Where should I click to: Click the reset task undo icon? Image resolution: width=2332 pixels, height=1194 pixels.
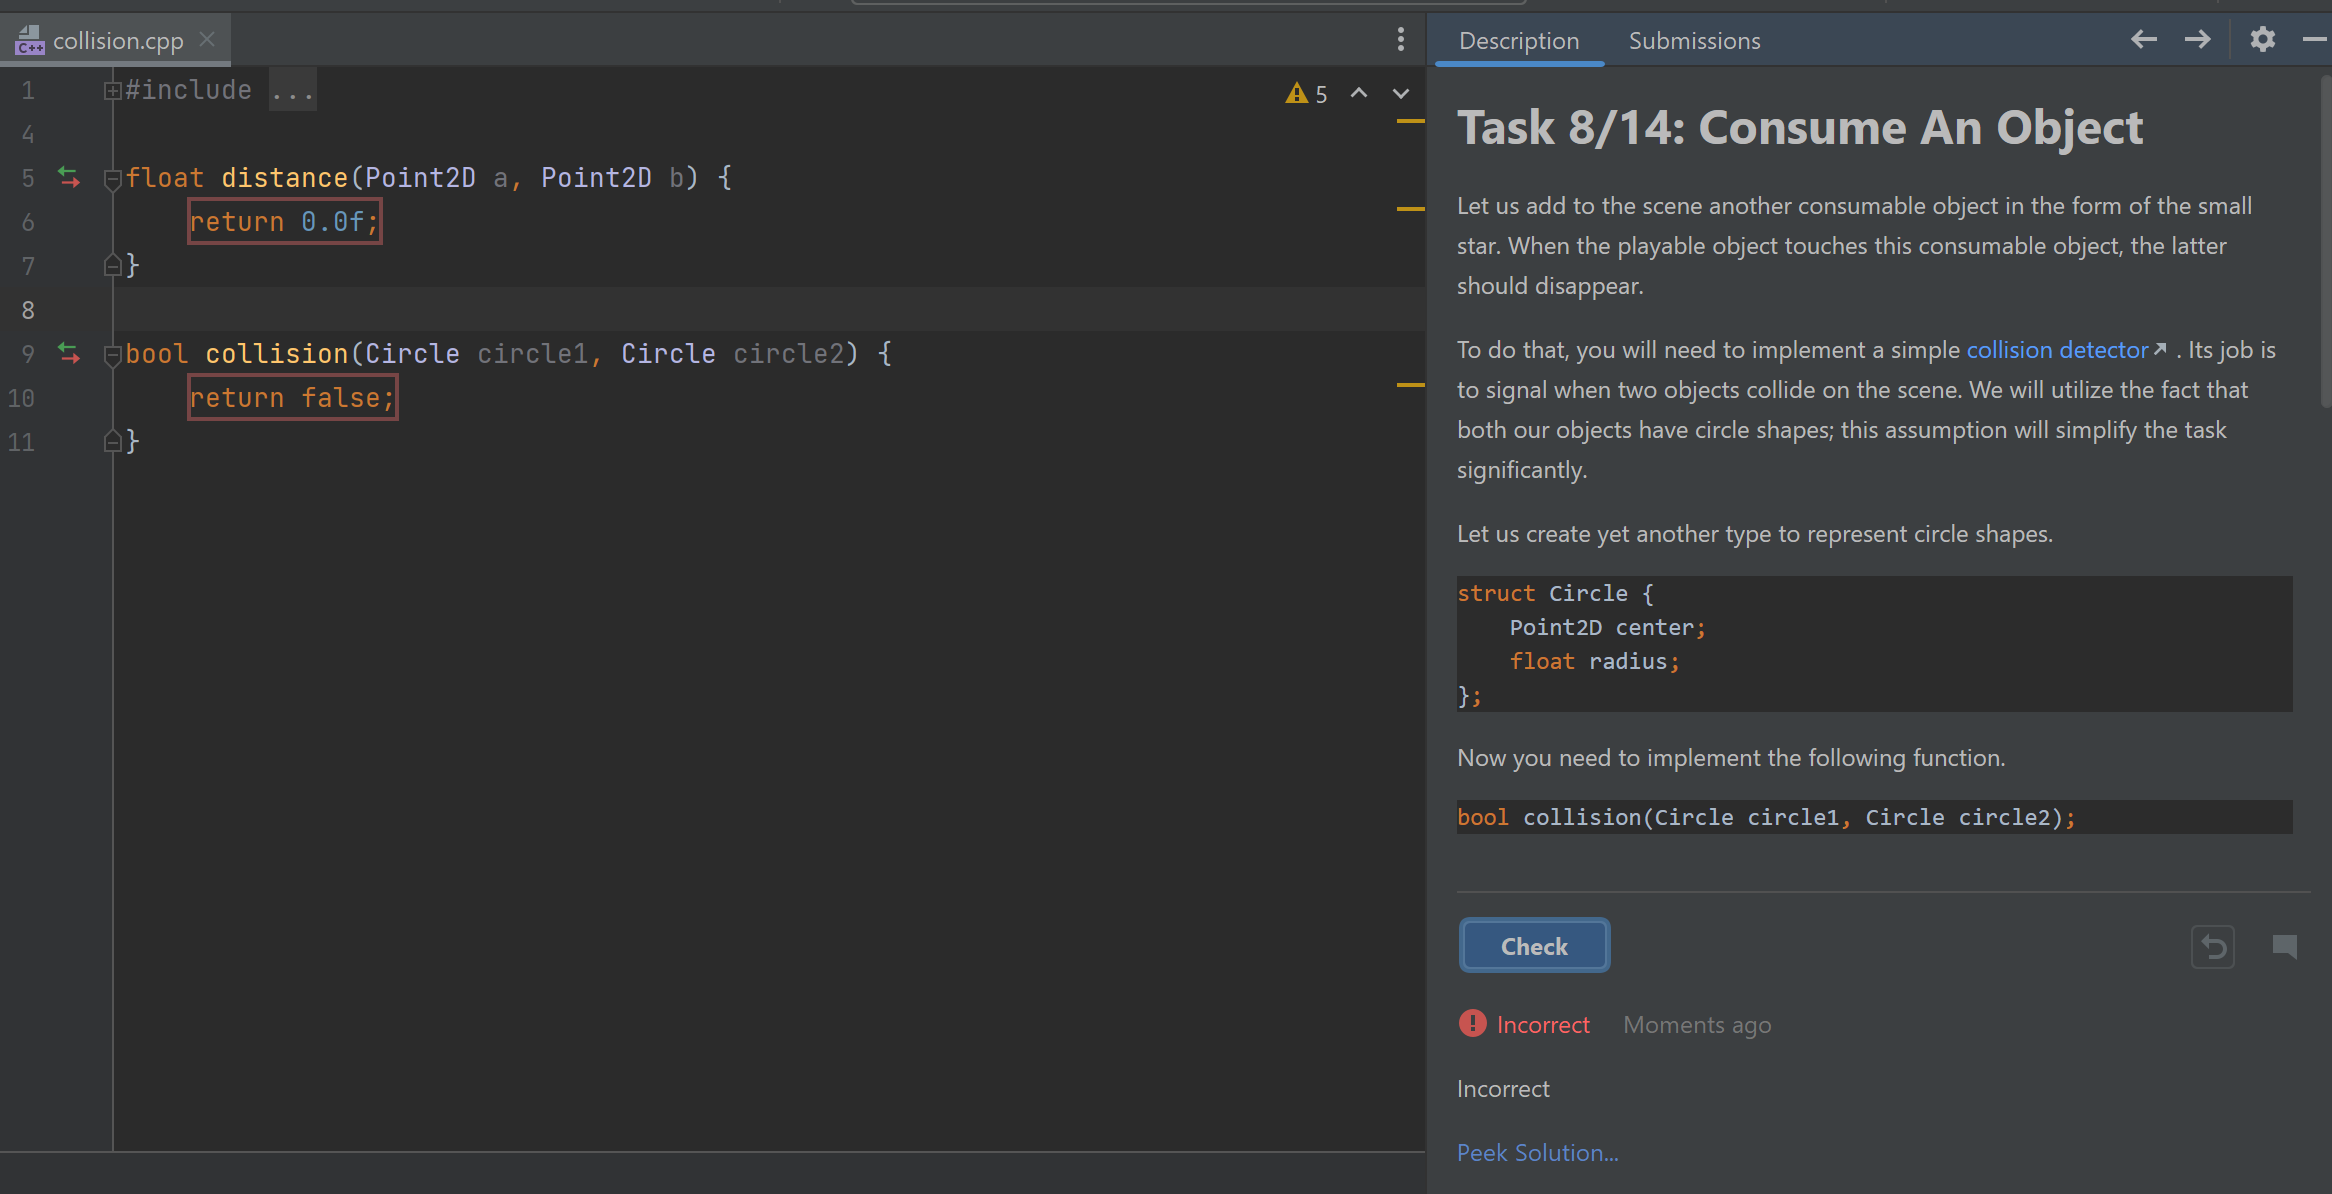point(2213,946)
